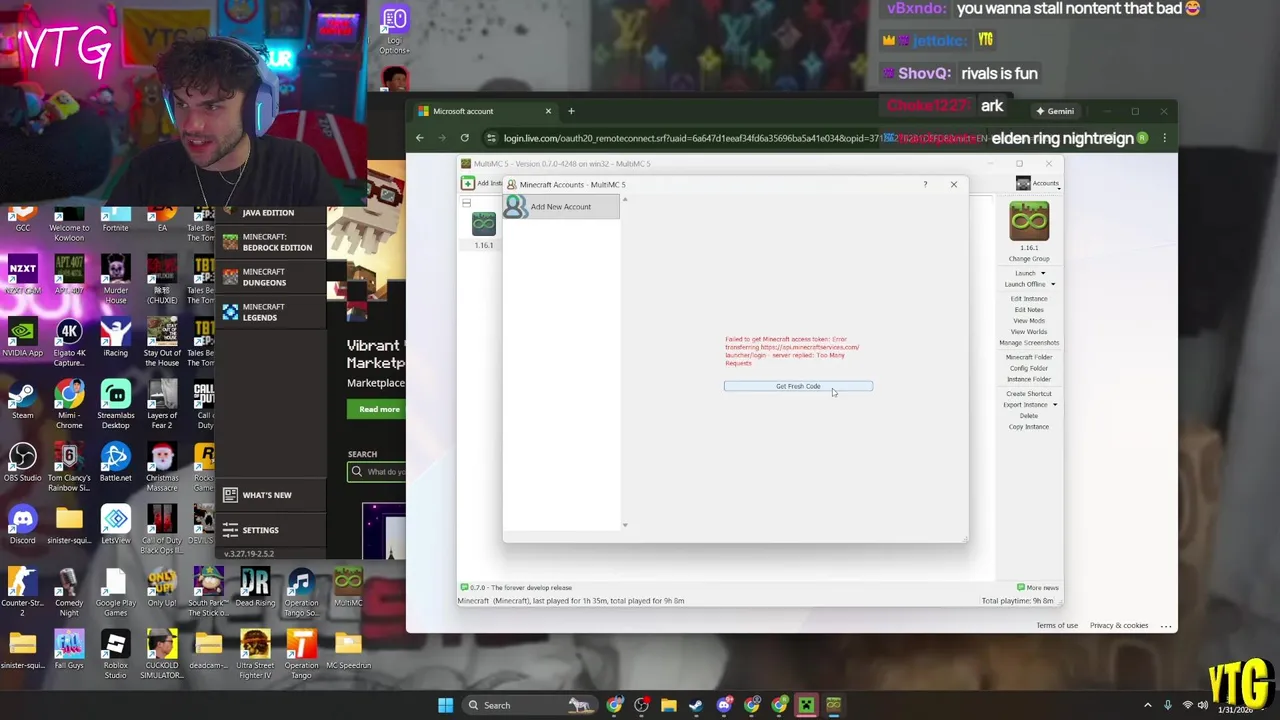
Task: Click the 0.7.0 forever develop release news
Action: [516, 588]
